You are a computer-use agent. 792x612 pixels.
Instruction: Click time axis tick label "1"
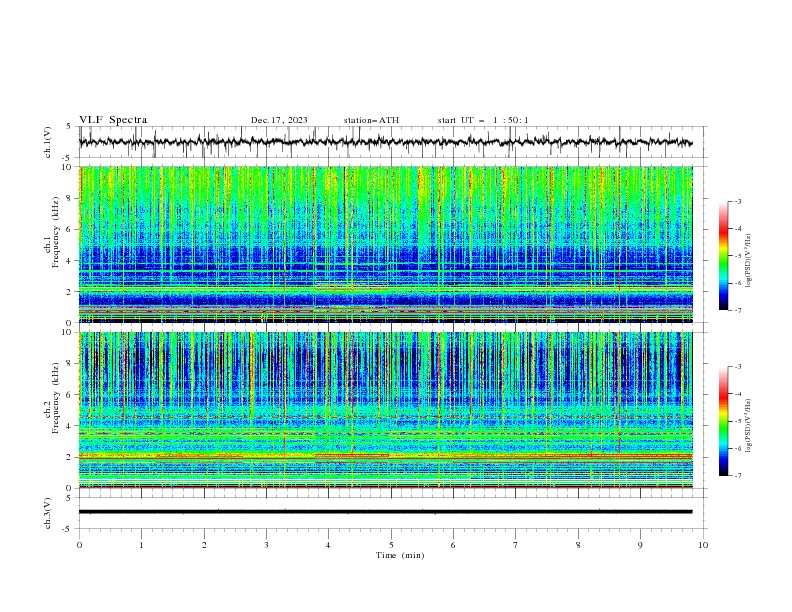click(x=141, y=545)
